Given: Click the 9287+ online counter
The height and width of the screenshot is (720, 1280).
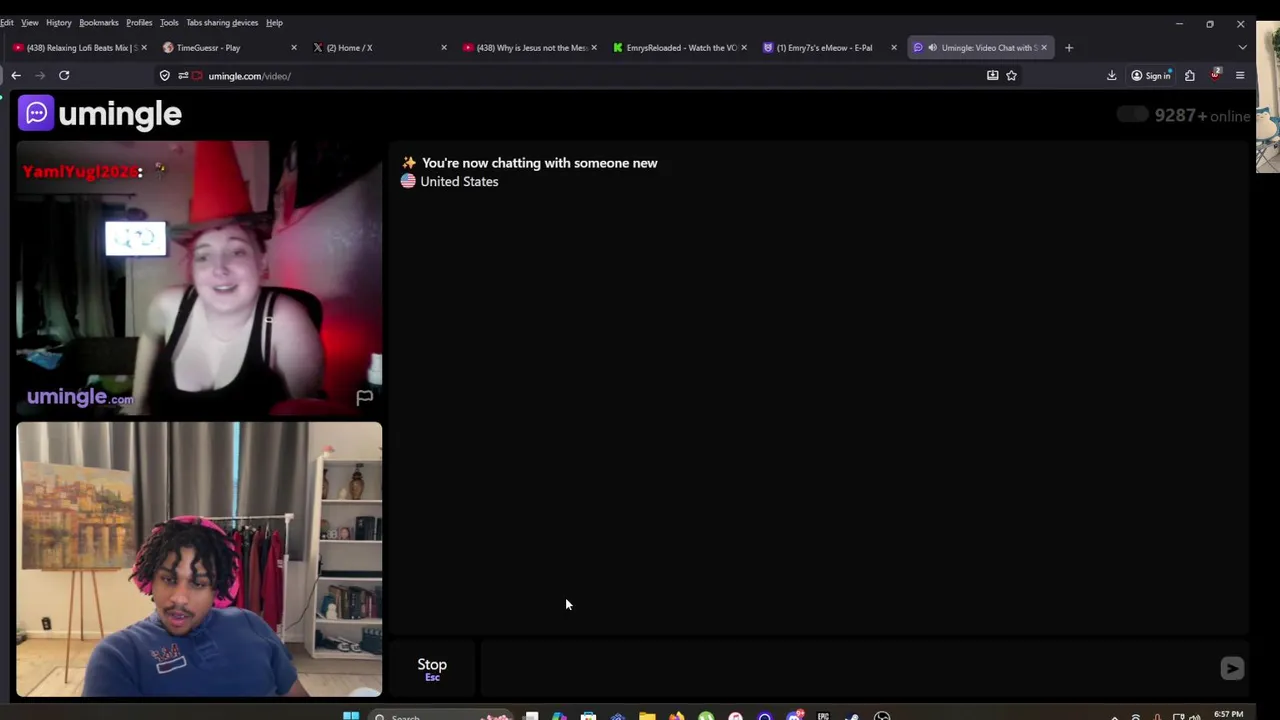Looking at the screenshot, I should click(1202, 116).
